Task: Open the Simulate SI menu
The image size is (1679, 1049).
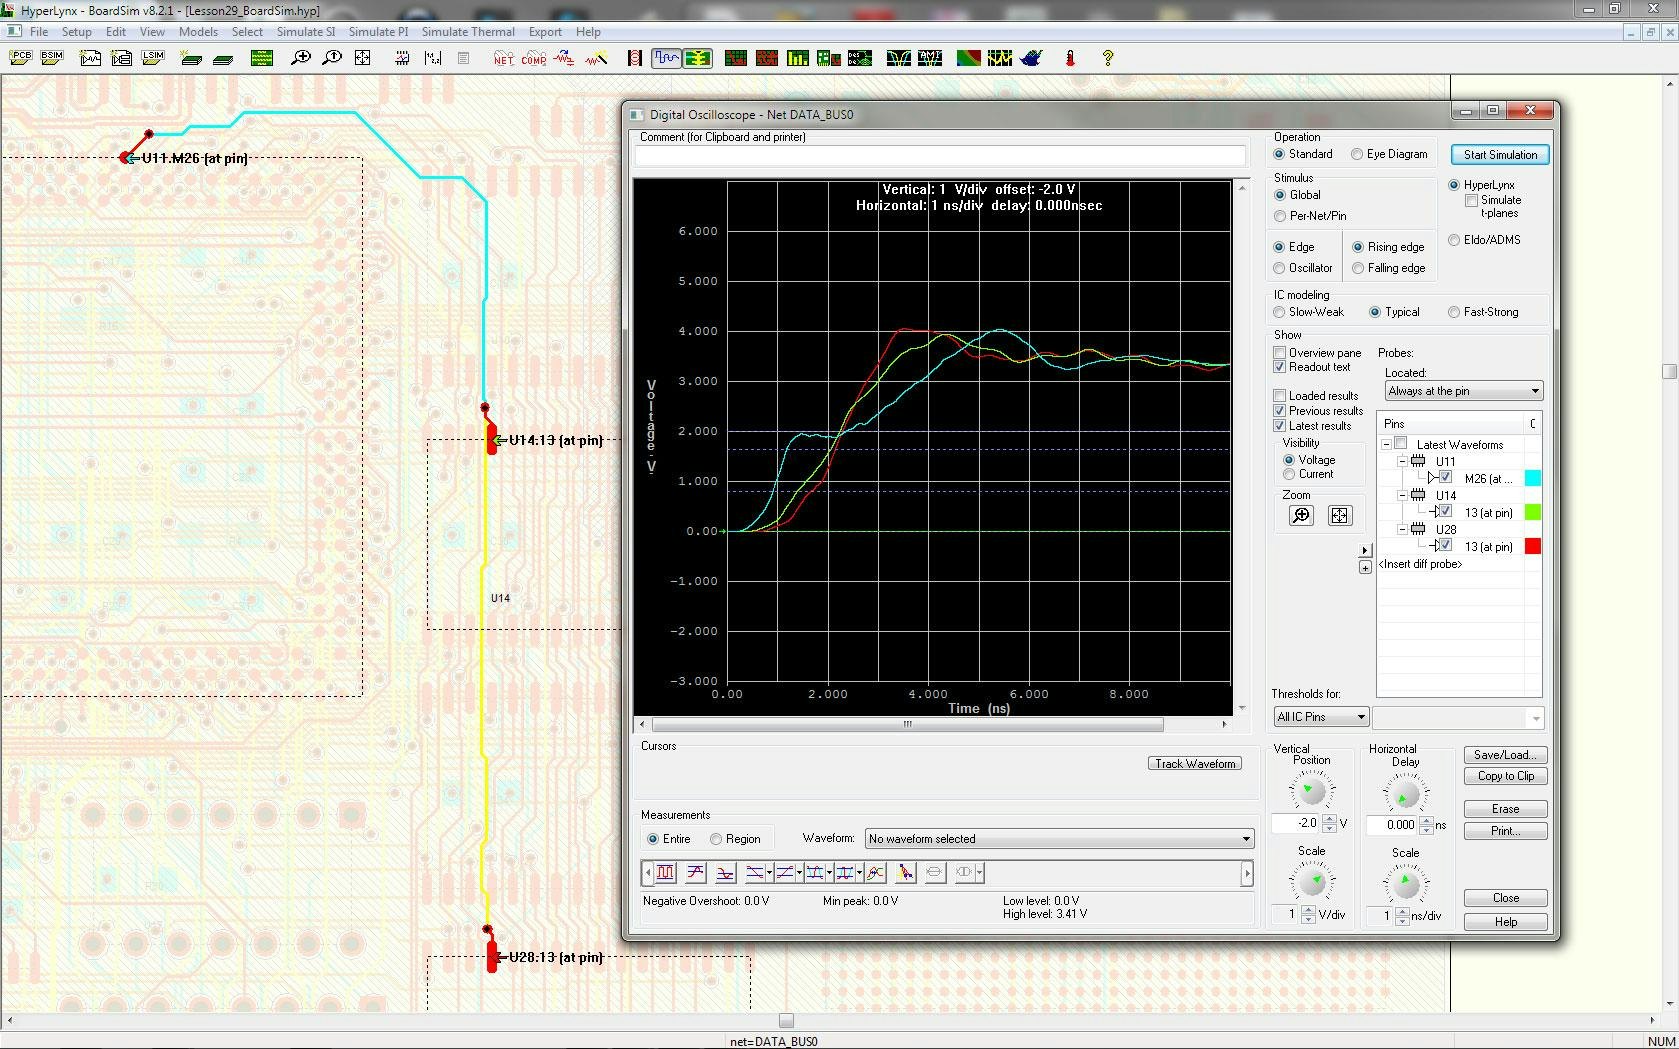Action: pos(305,32)
